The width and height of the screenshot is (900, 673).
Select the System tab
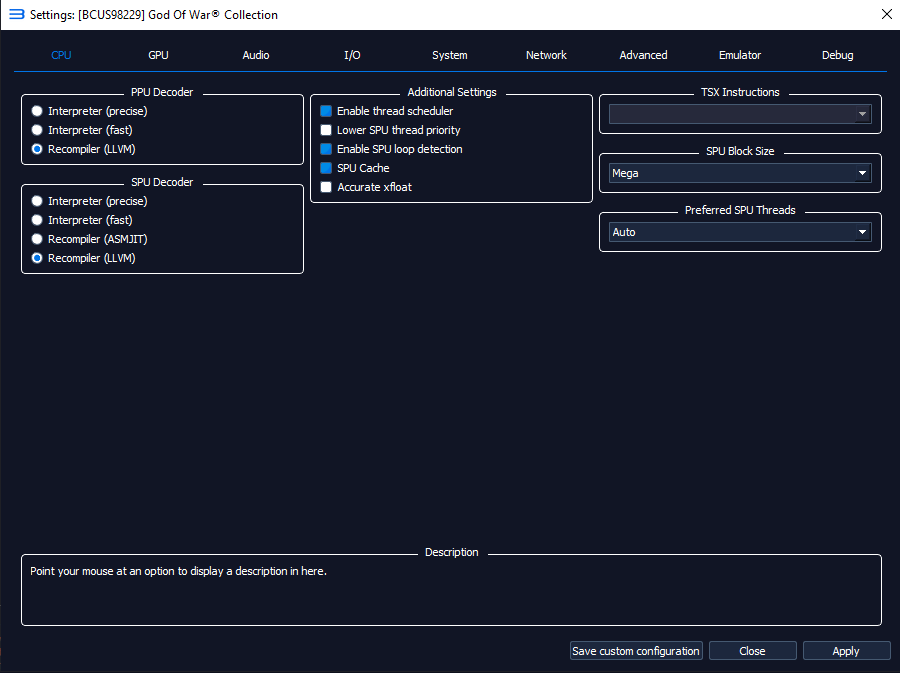click(x=449, y=55)
